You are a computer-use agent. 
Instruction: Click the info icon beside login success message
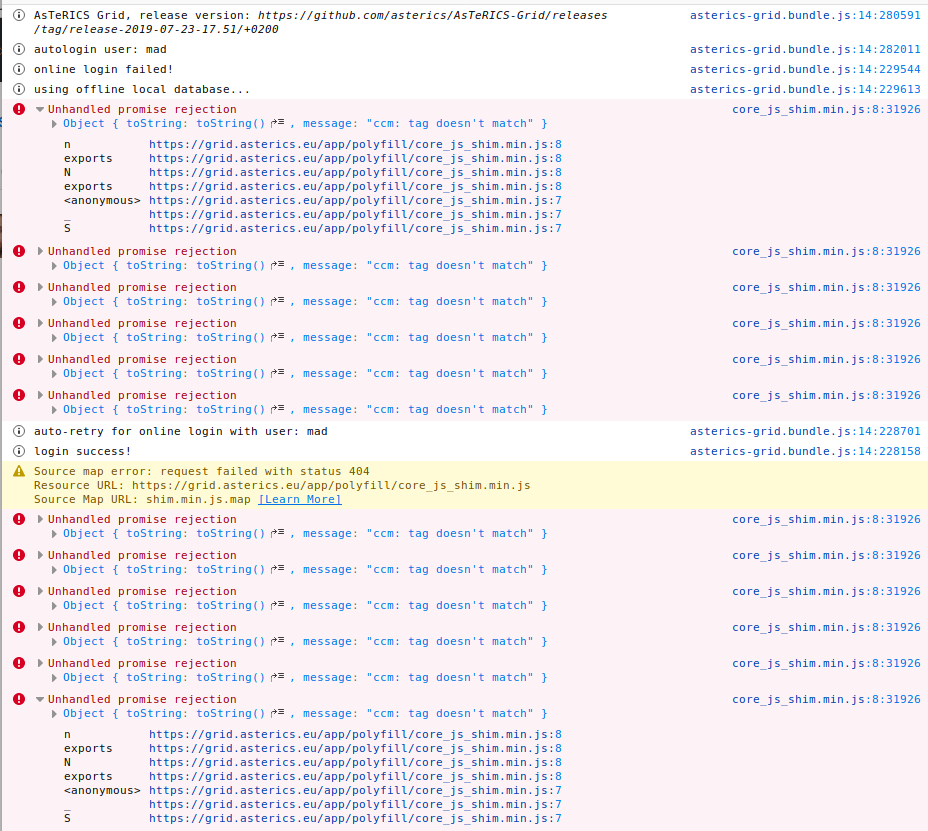click(x=18, y=451)
